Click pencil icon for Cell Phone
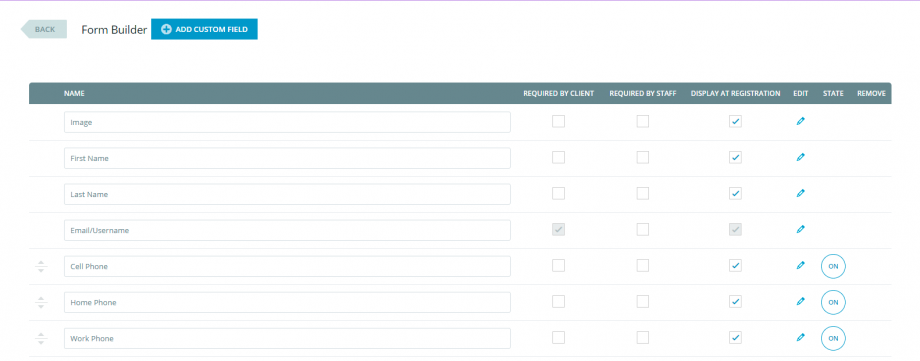The image size is (920, 361). pos(800,265)
